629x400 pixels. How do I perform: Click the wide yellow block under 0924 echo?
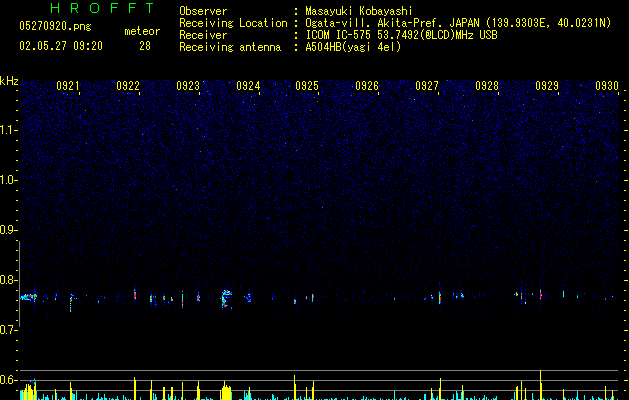[227, 392]
